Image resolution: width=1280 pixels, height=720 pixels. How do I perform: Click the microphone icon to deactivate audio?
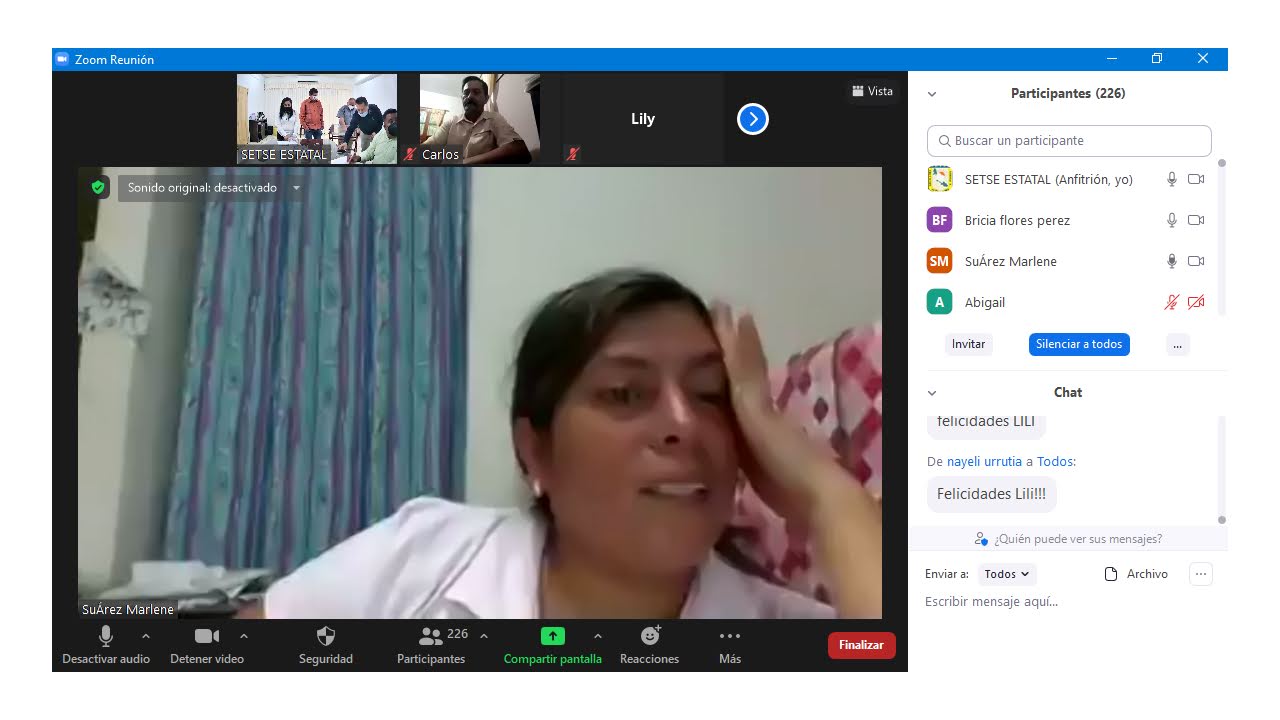106,636
